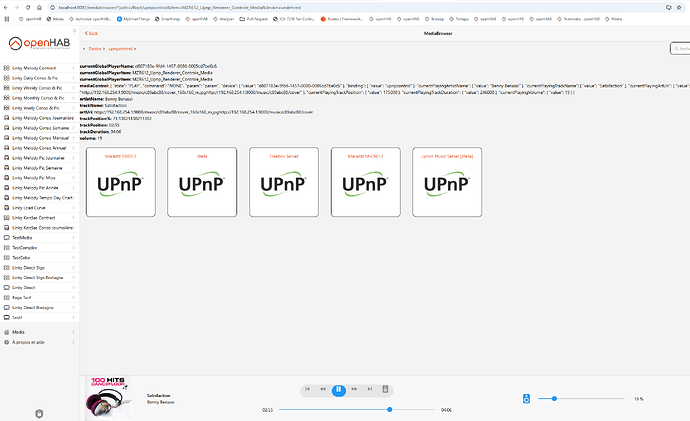Screen dimensions: 690x421
Task: Click icon beside Linky Melody Pic Journalier
Action: click(7, 158)
